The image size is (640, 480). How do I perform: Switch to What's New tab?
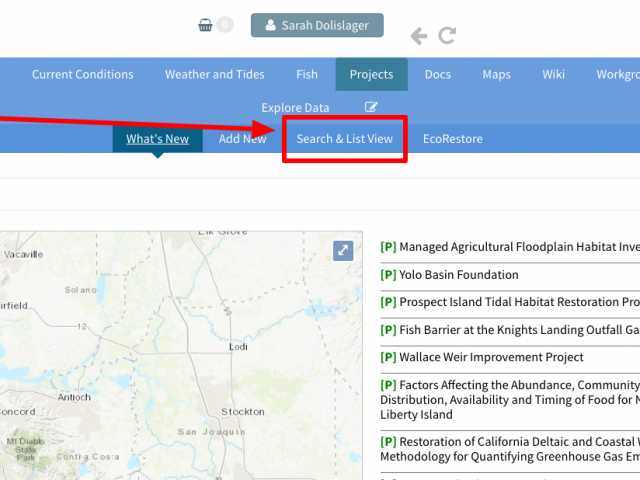click(158, 139)
